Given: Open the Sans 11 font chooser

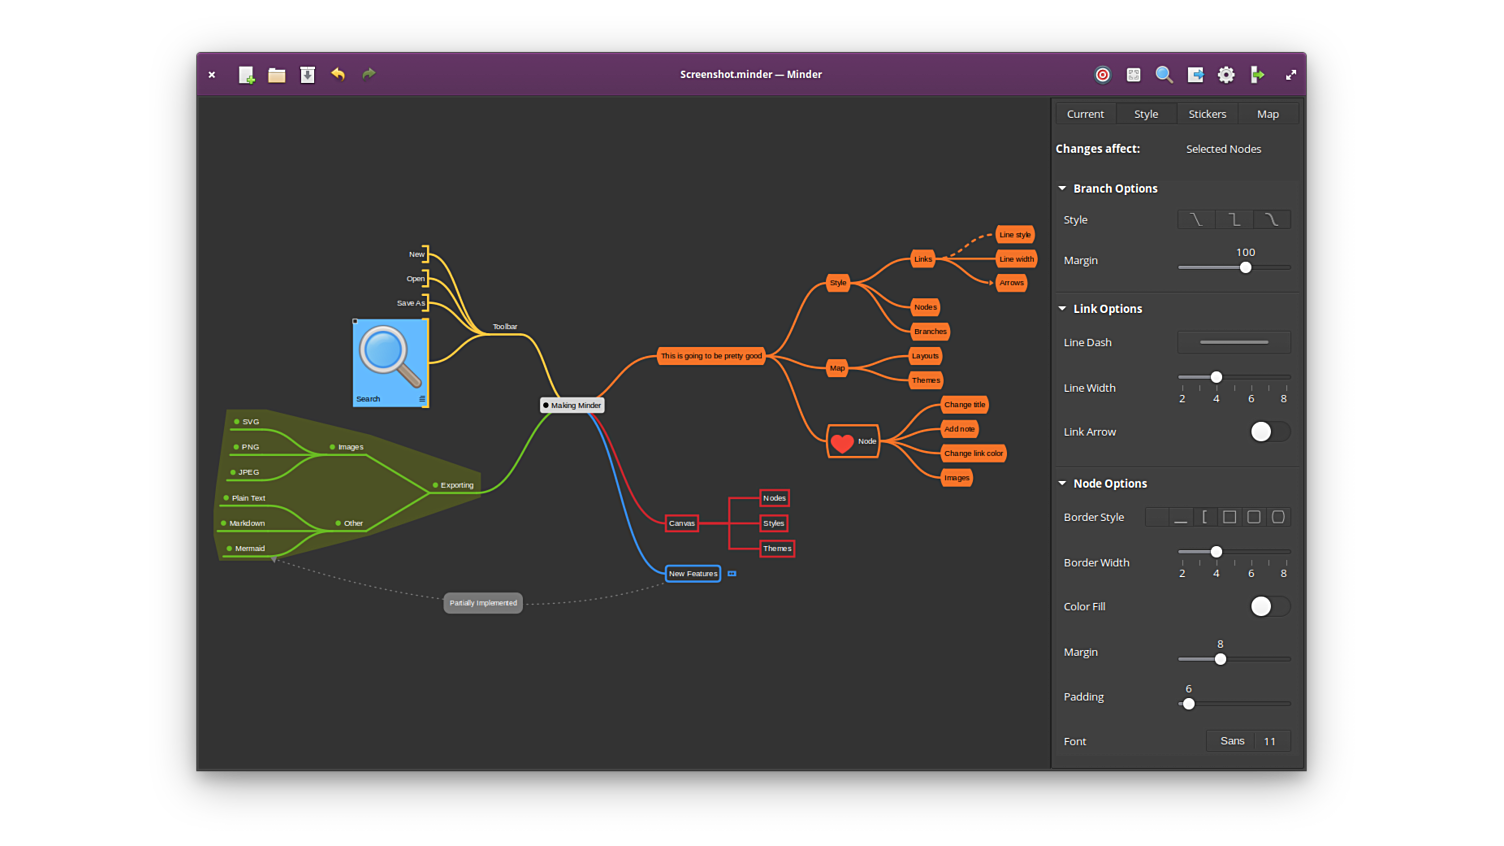Looking at the screenshot, I should pos(1248,741).
